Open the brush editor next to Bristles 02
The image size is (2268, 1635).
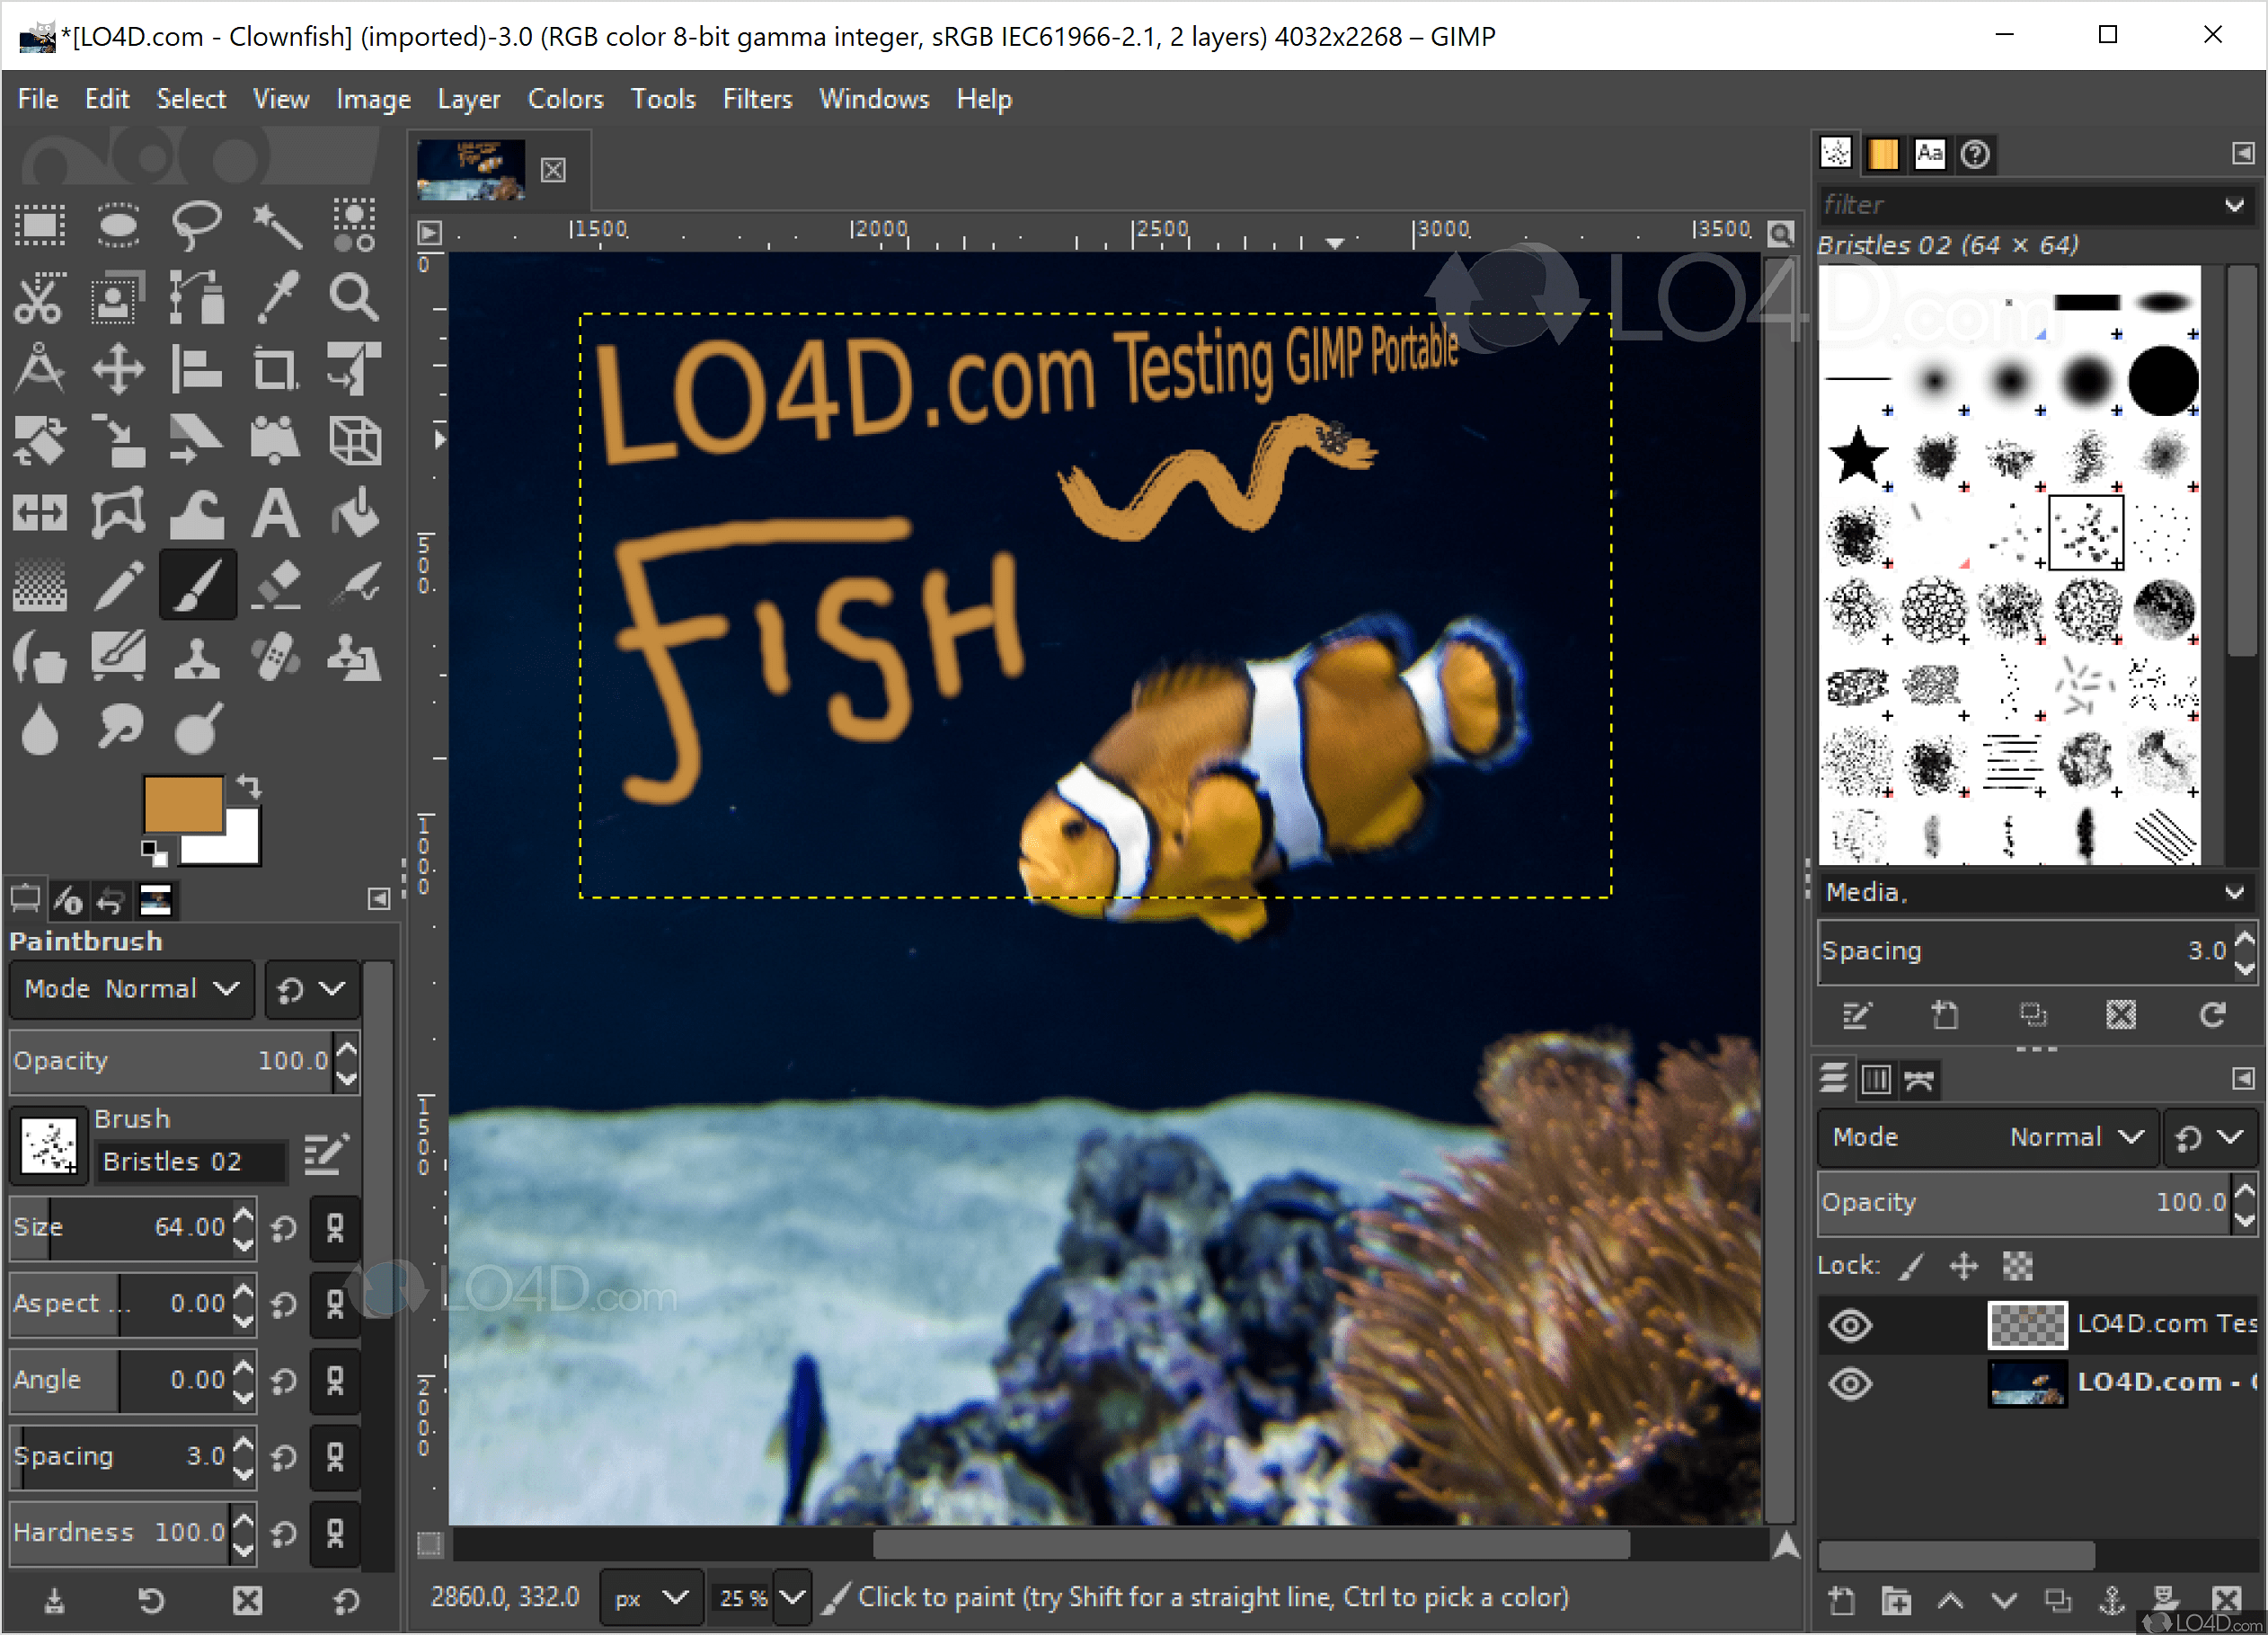pyautogui.click(x=326, y=1153)
